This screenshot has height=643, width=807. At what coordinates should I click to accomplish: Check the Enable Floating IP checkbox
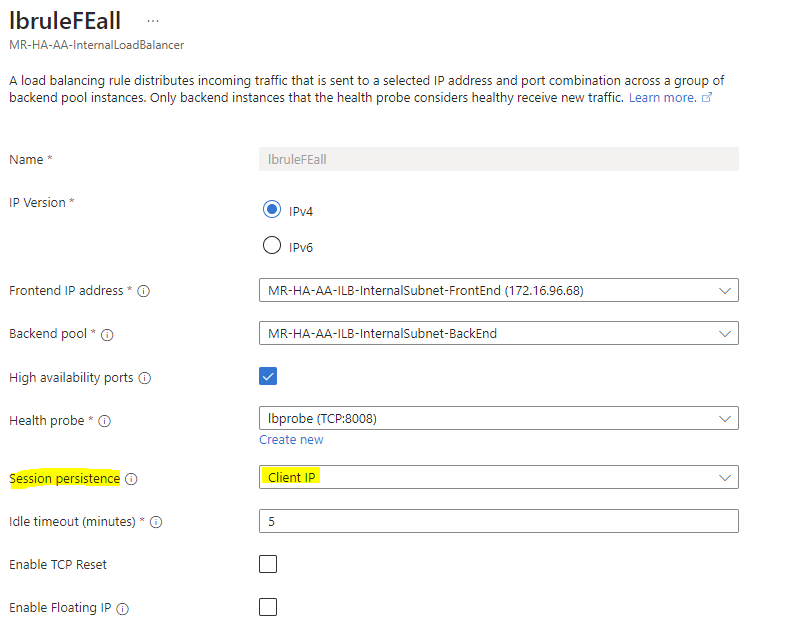click(268, 606)
